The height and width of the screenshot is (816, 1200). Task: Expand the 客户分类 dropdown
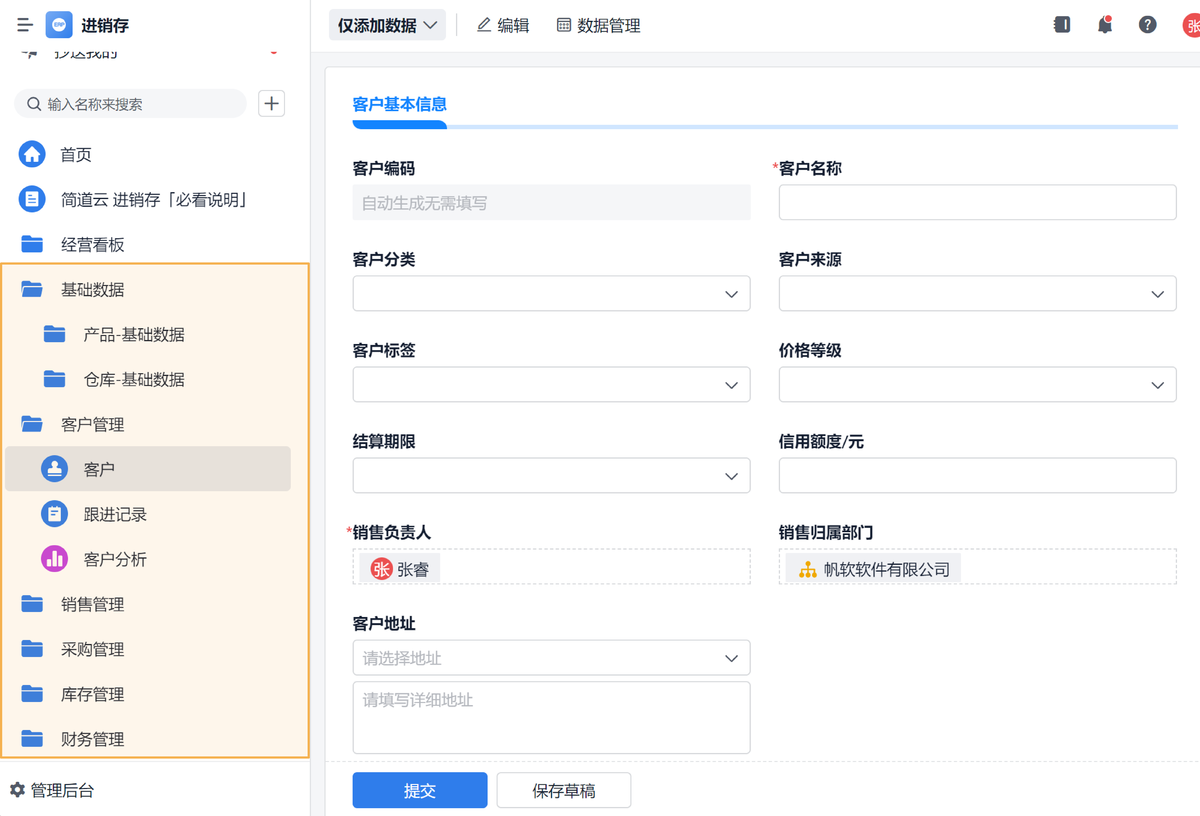[551, 294]
